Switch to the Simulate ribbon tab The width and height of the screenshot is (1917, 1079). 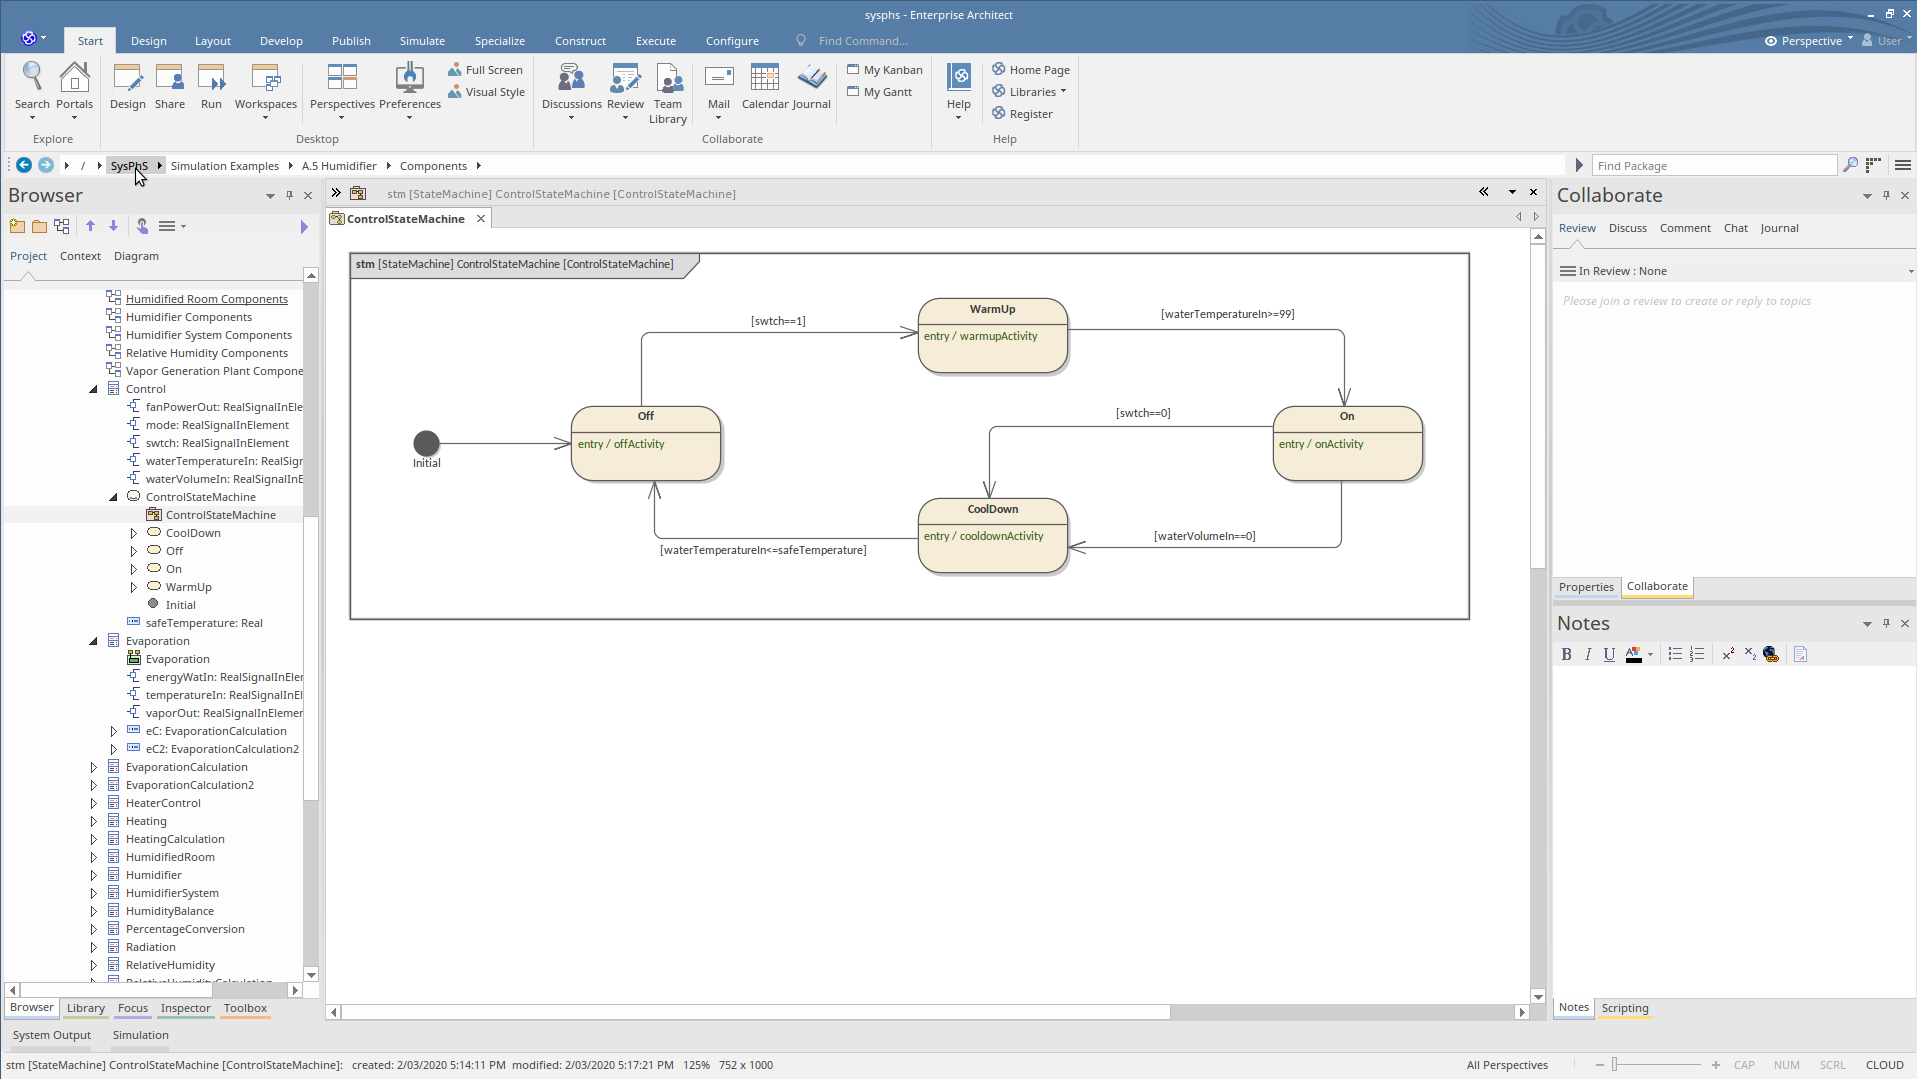[422, 41]
